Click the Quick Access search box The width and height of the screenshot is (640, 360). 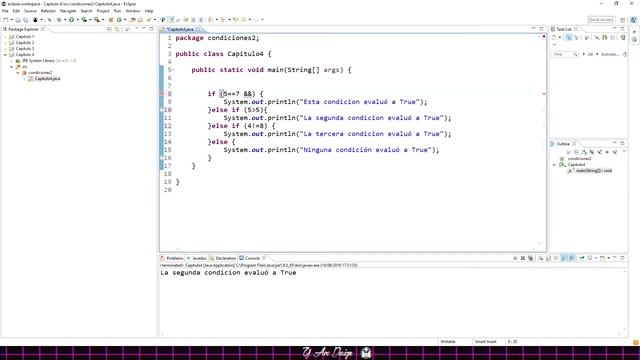(600, 20)
